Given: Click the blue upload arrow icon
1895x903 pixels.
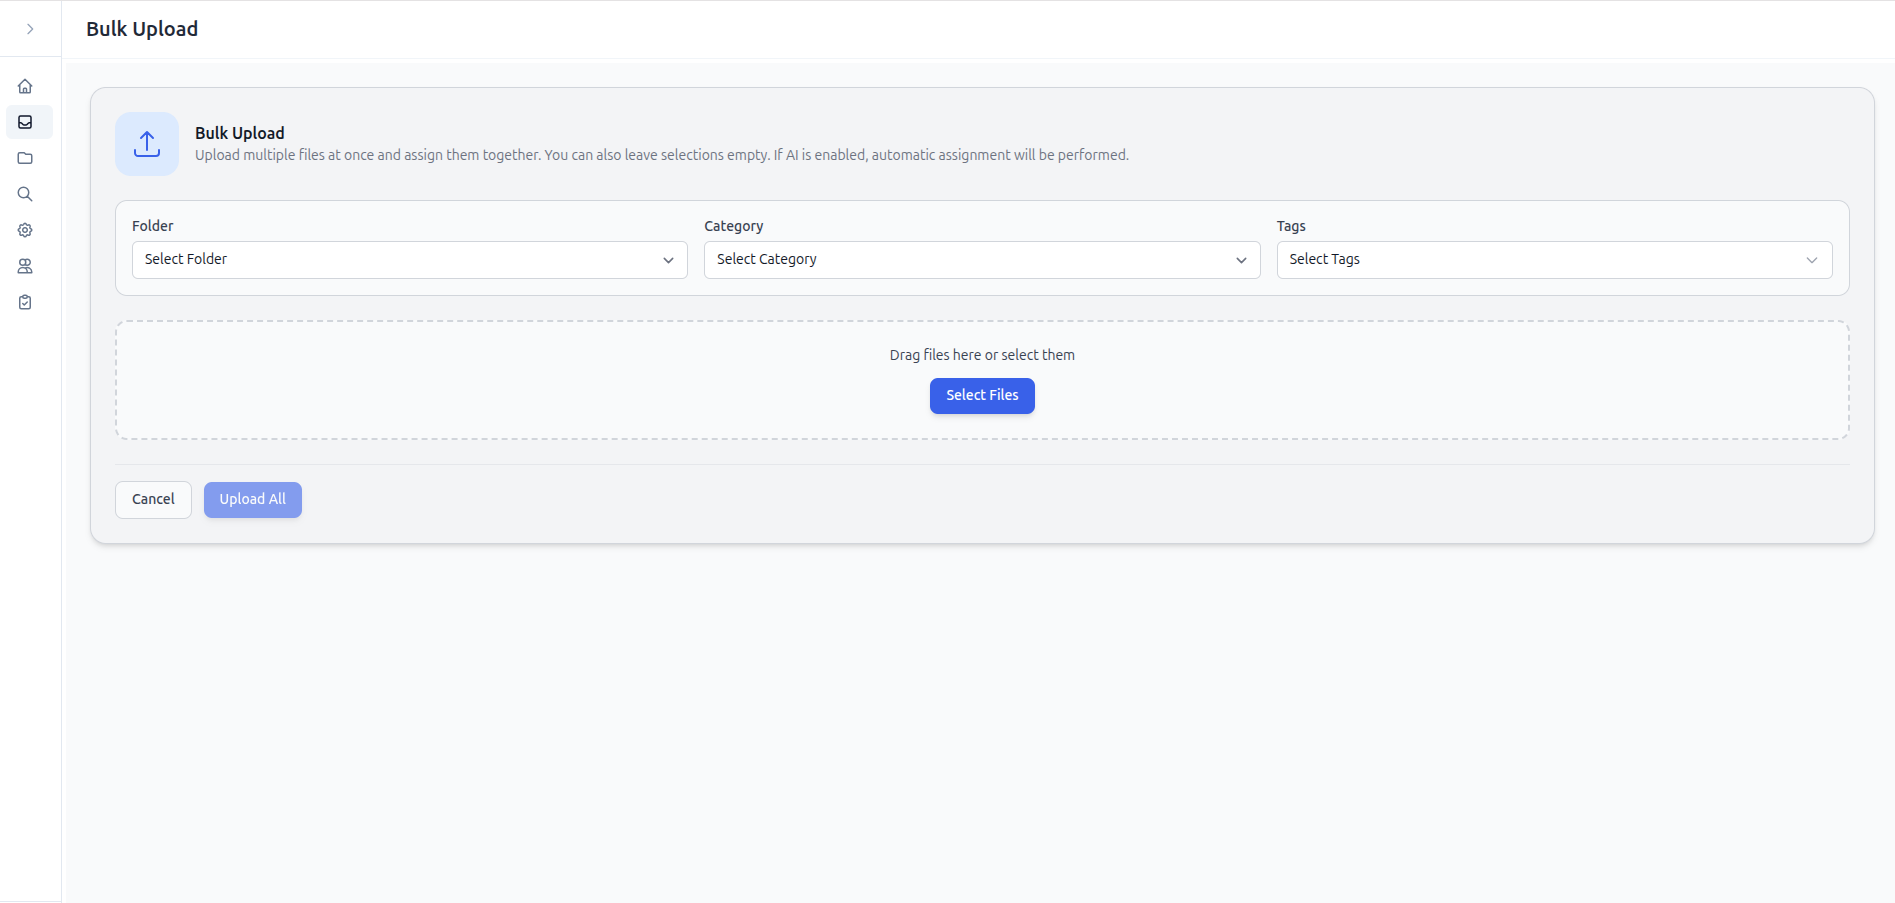Looking at the screenshot, I should 147,144.
